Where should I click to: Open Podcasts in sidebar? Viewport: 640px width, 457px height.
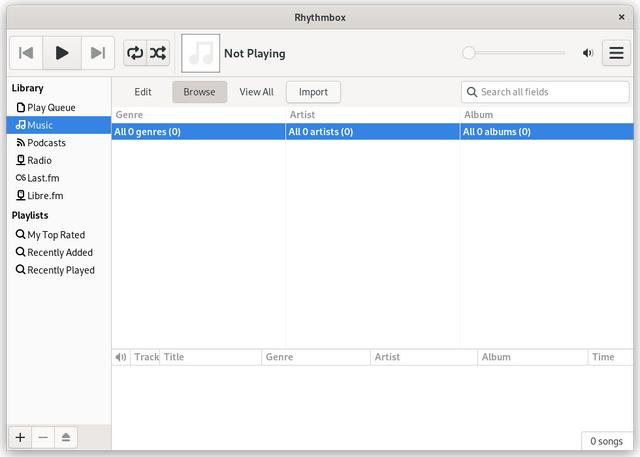(59, 143)
